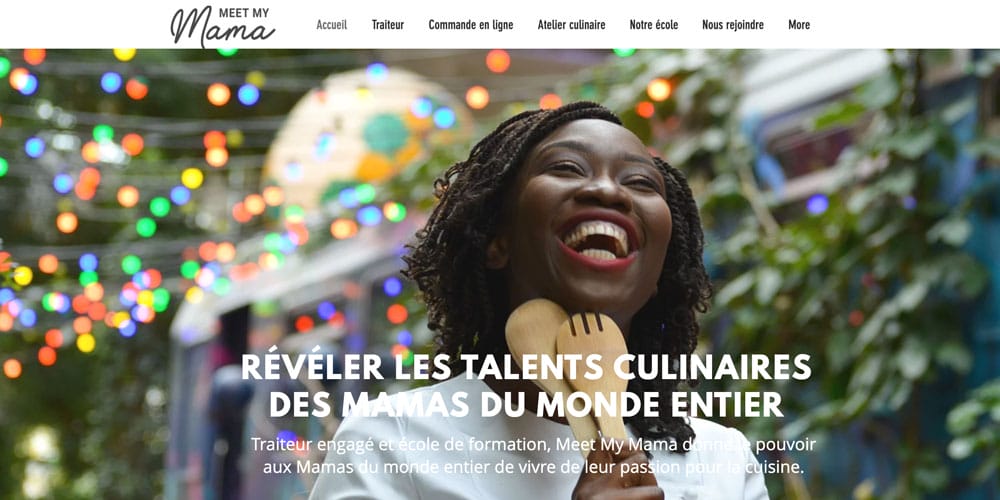This screenshot has width=1000, height=500.
Task: Go to the Accueil page
Action: pyautogui.click(x=332, y=25)
